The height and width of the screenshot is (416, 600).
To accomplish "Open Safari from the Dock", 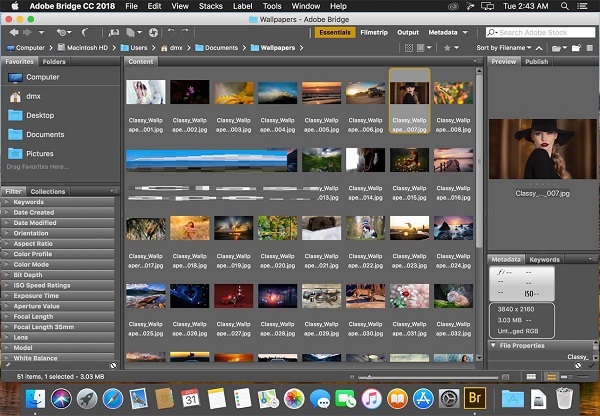I will 112,398.
